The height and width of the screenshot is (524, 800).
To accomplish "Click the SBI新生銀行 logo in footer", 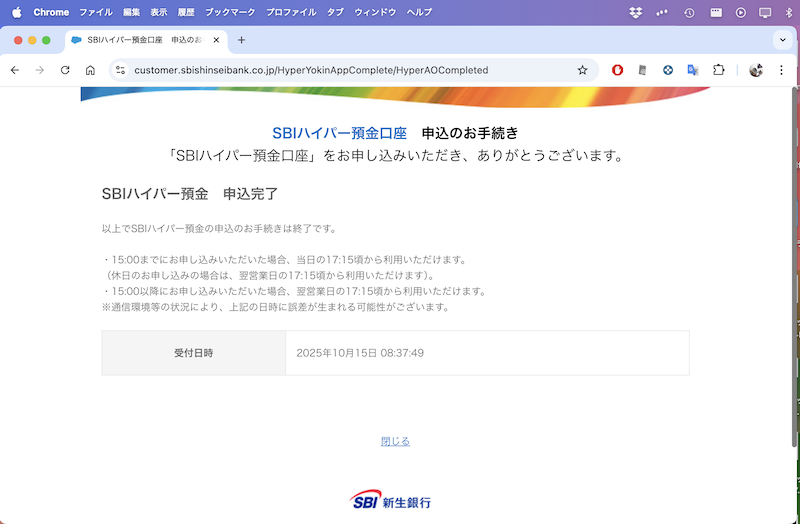I will 391,501.
